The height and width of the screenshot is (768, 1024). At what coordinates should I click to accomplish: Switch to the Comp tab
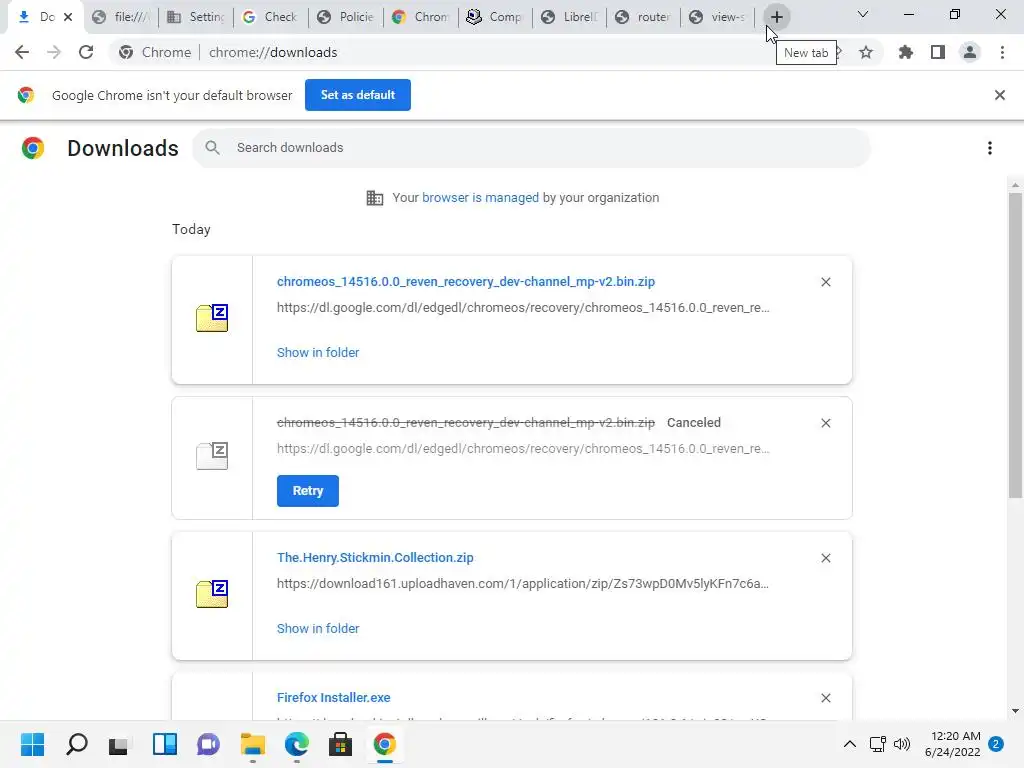tap(494, 17)
